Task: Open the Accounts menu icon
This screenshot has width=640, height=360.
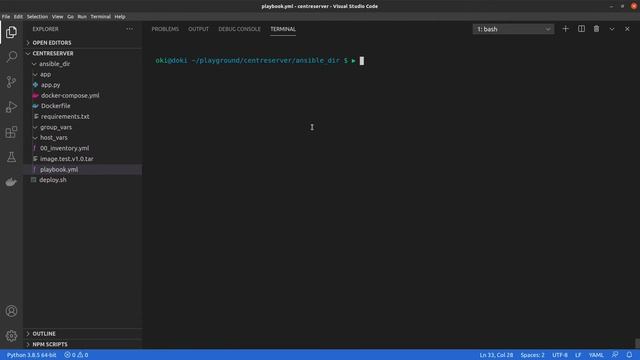Action: pyautogui.click(x=11, y=311)
